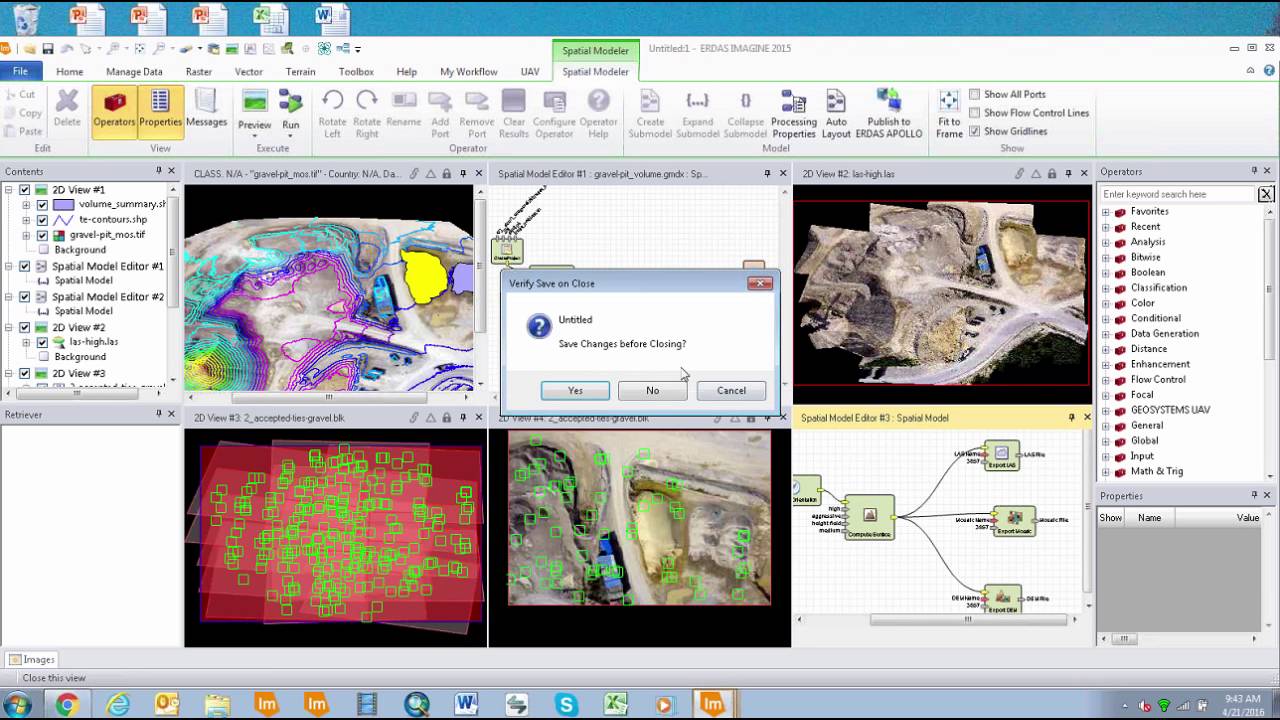Open the Messages window icon
Screen dimensions: 1280x720
[x=206, y=102]
